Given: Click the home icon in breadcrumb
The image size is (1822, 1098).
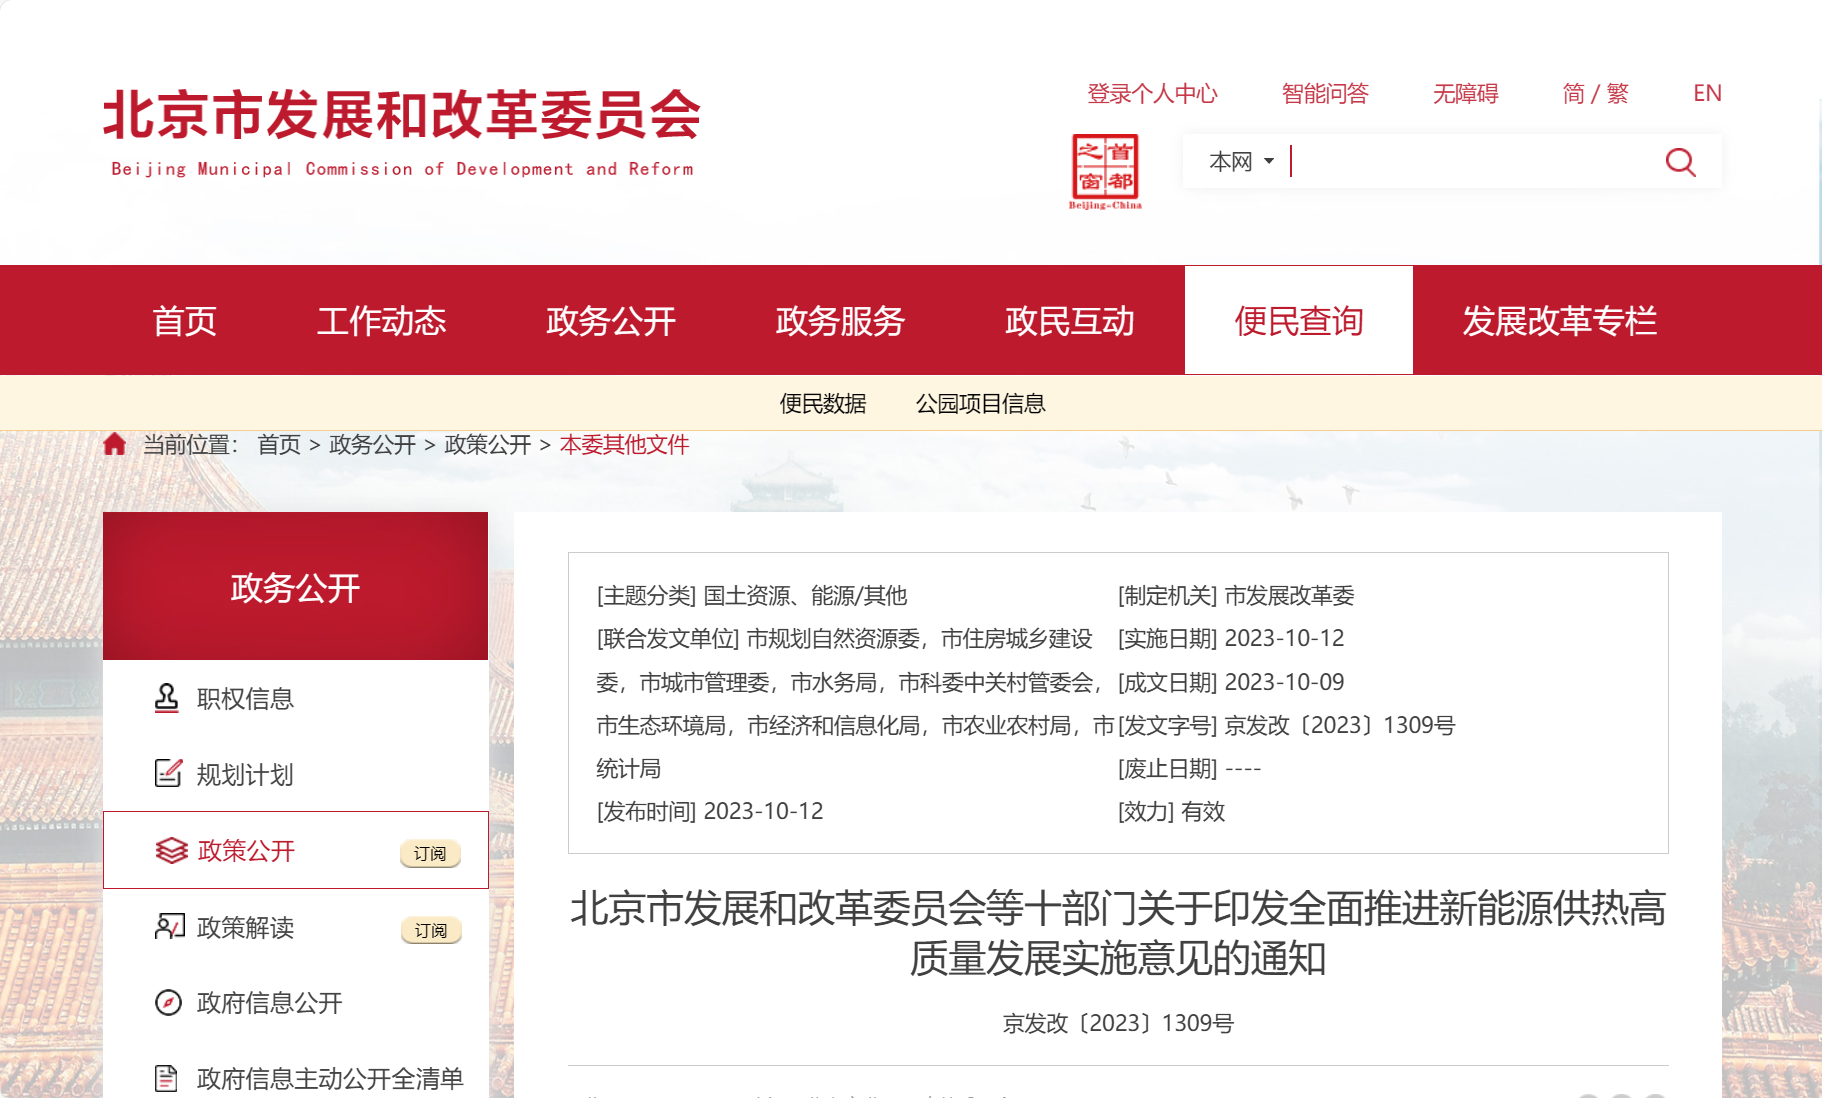Looking at the screenshot, I should click(114, 444).
